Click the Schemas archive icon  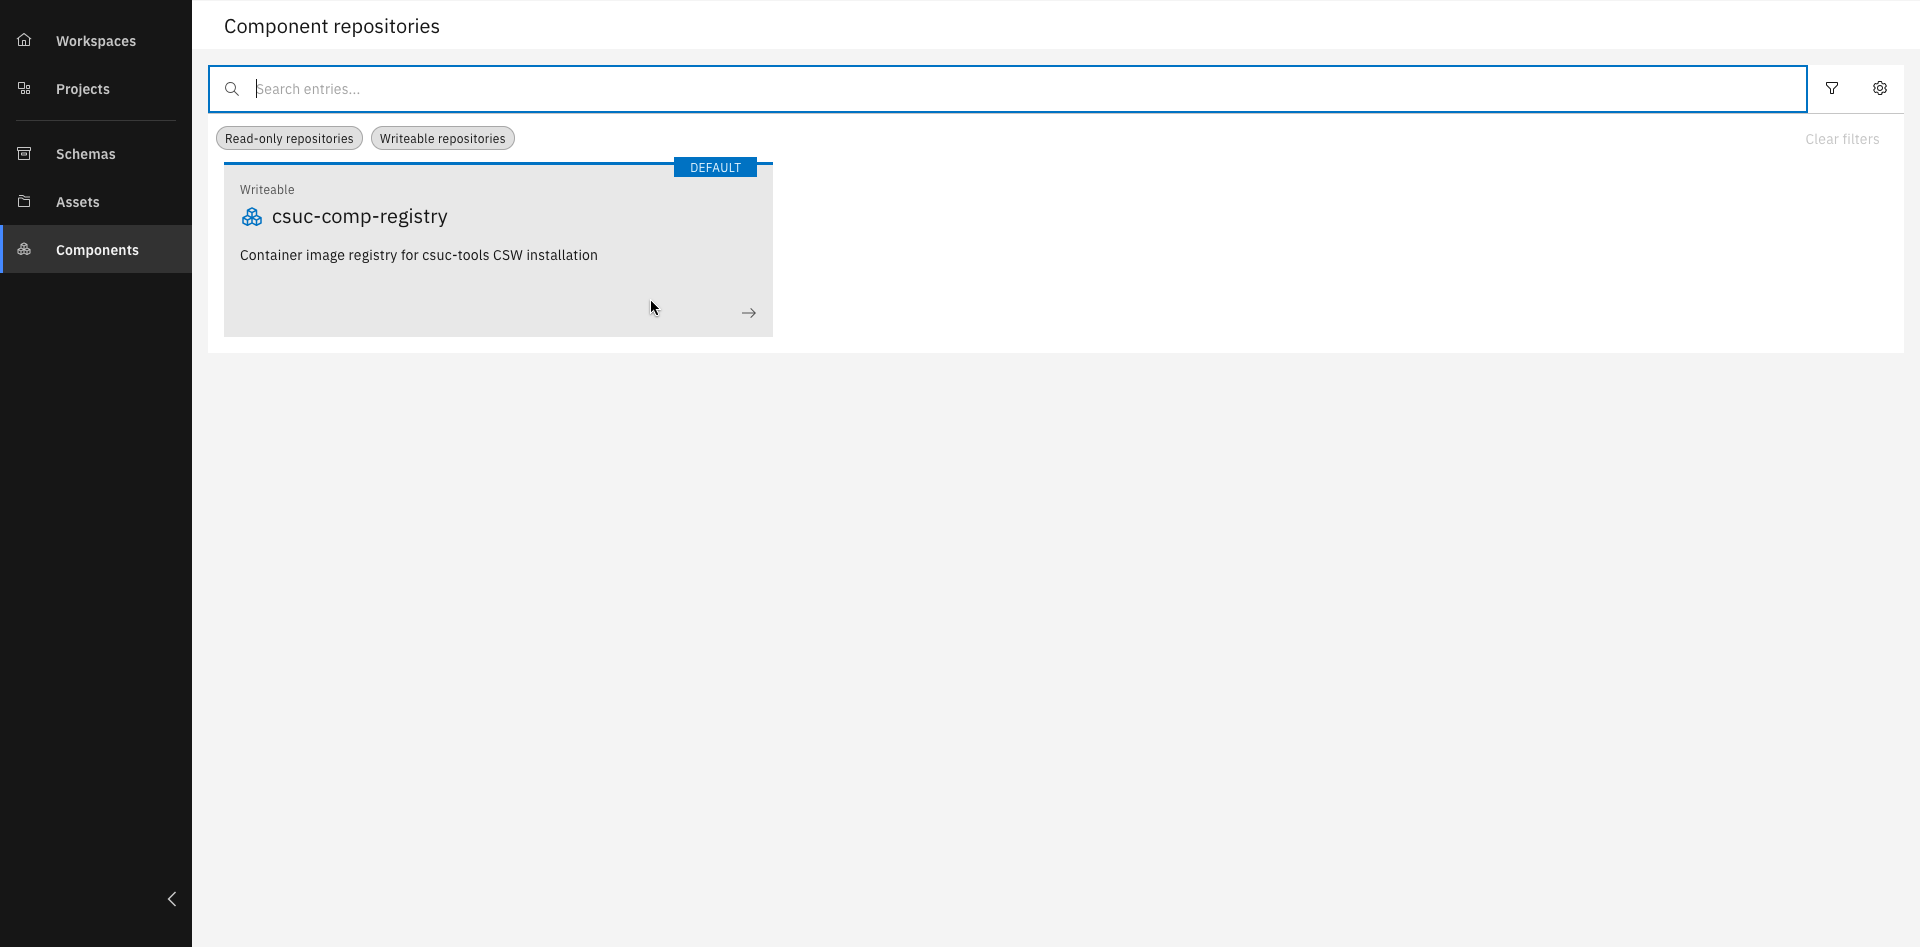click(24, 153)
